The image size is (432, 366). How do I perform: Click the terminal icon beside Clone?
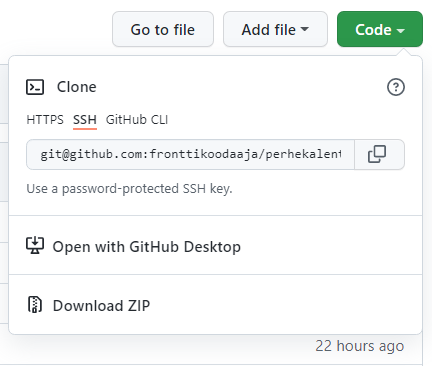[35, 87]
